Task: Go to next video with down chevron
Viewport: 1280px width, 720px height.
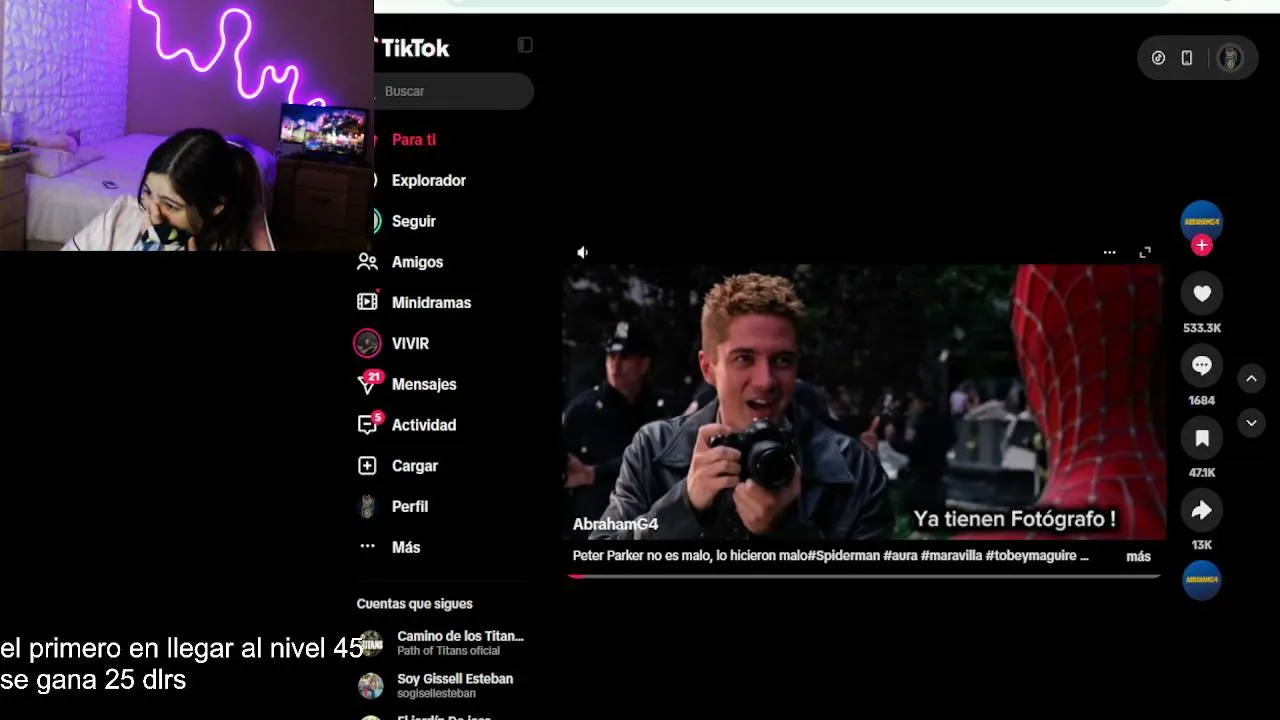Action: (1251, 423)
